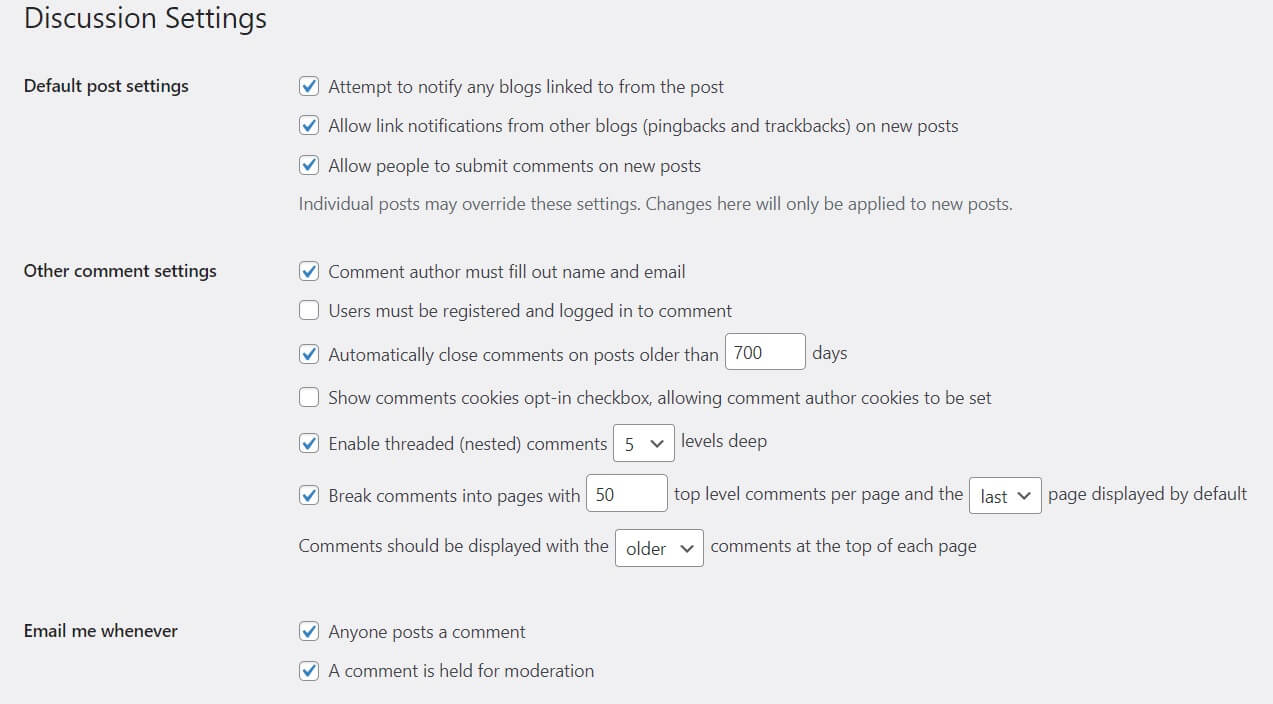Screen dimensions: 1273x704
Task: Click the Anyone posts a comment label
Action: [x=427, y=632]
